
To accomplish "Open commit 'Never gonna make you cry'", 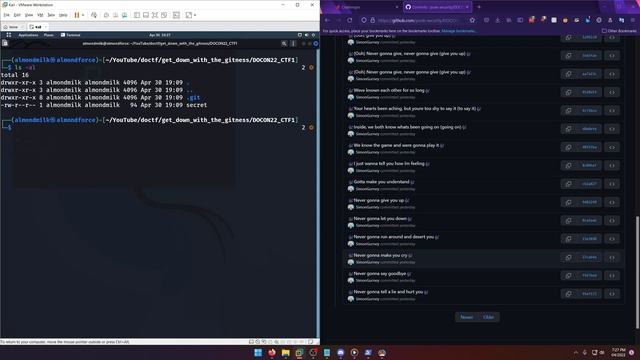I will point(380,255).
